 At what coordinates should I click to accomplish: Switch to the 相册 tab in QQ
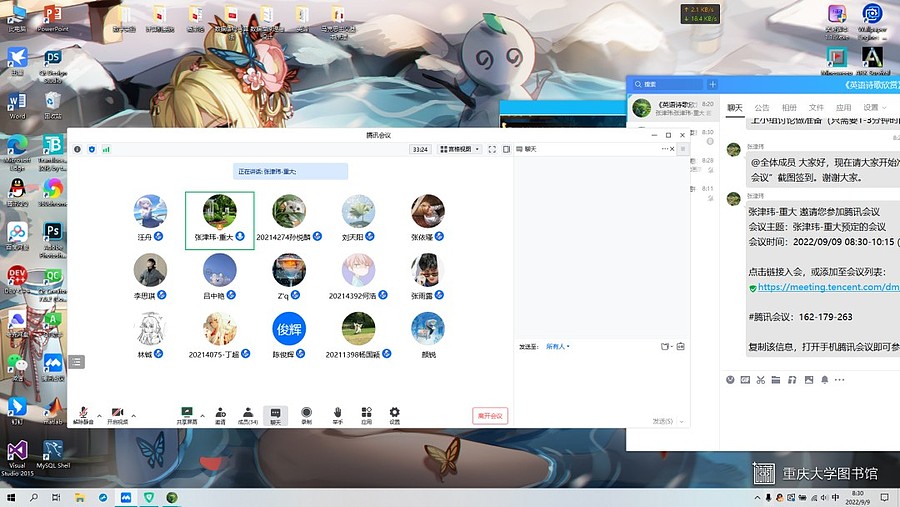pos(789,107)
